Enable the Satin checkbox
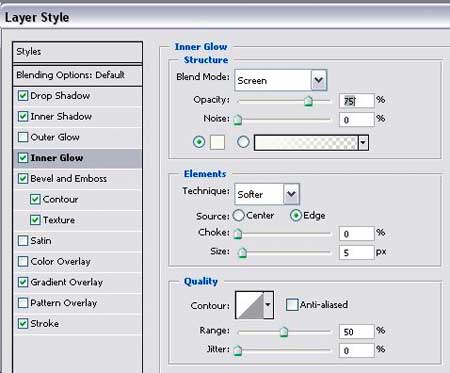This screenshot has width=450, height=373. (23, 241)
